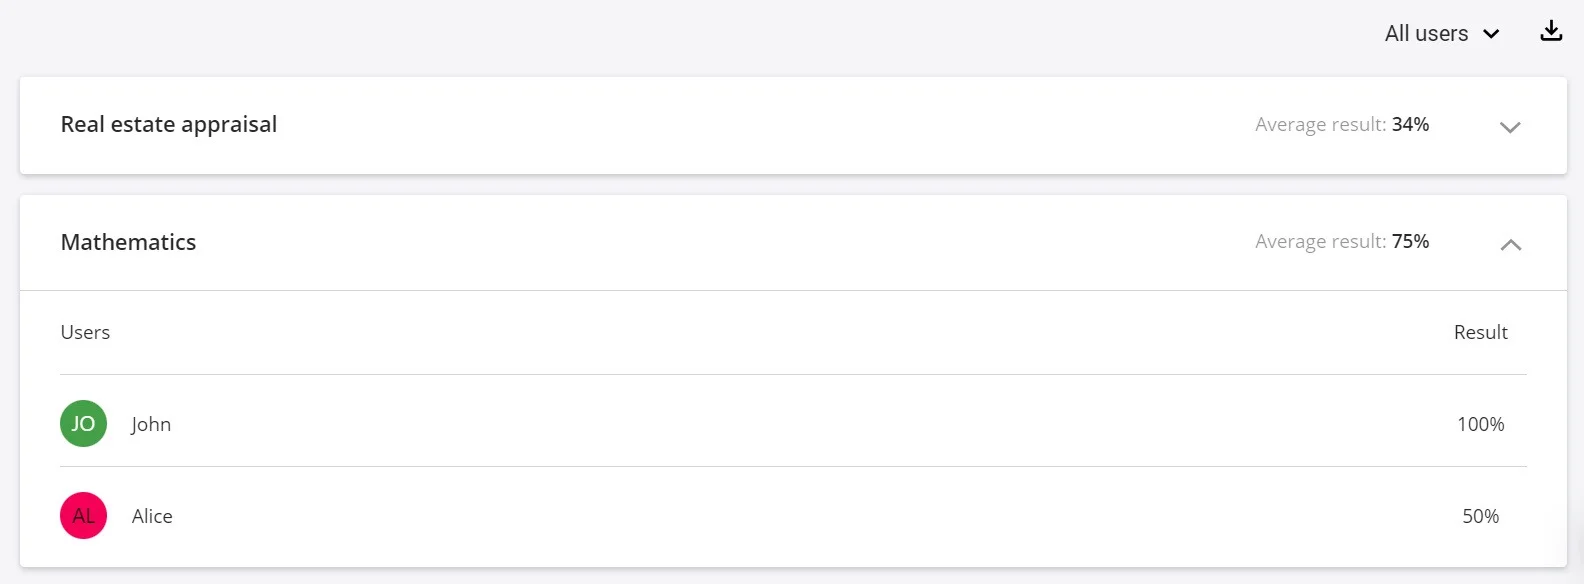Image resolution: width=1584 pixels, height=584 pixels.
Task: Click Average result label in Mathematics card
Action: [x=1320, y=241]
